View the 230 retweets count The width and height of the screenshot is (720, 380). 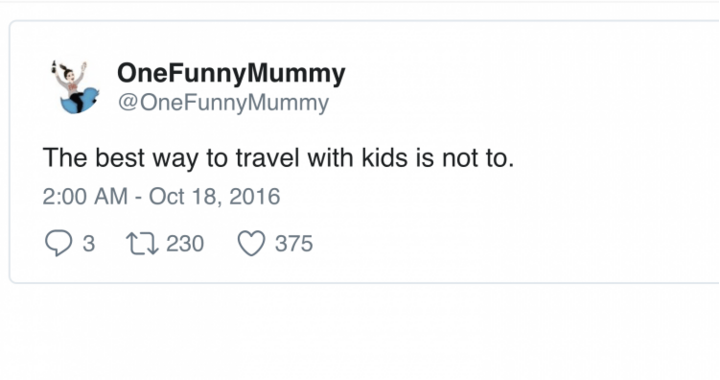click(x=185, y=243)
